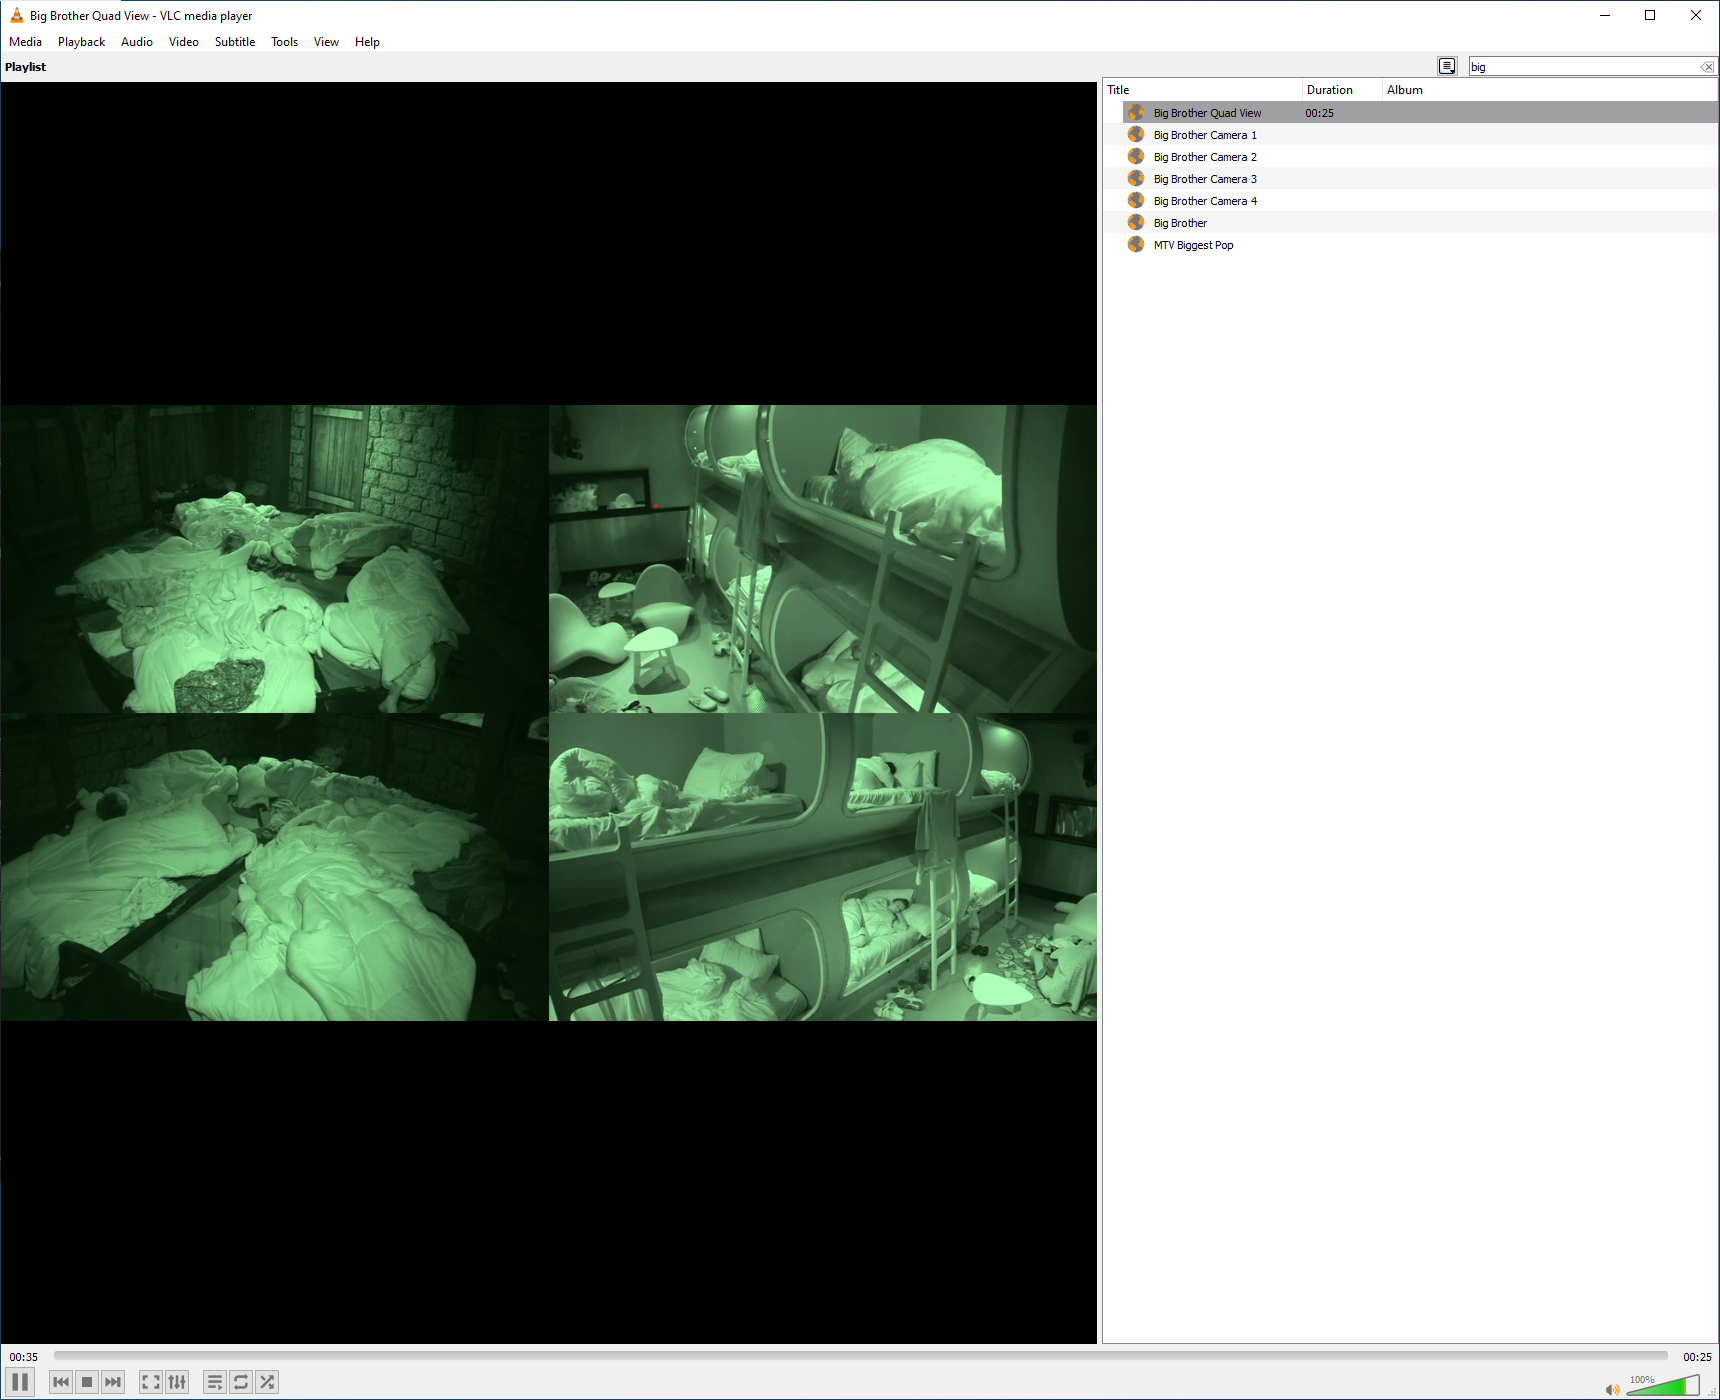The height and width of the screenshot is (1400, 1720).
Task: Close the VLC media player window
Action: [x=1696, y=15]
